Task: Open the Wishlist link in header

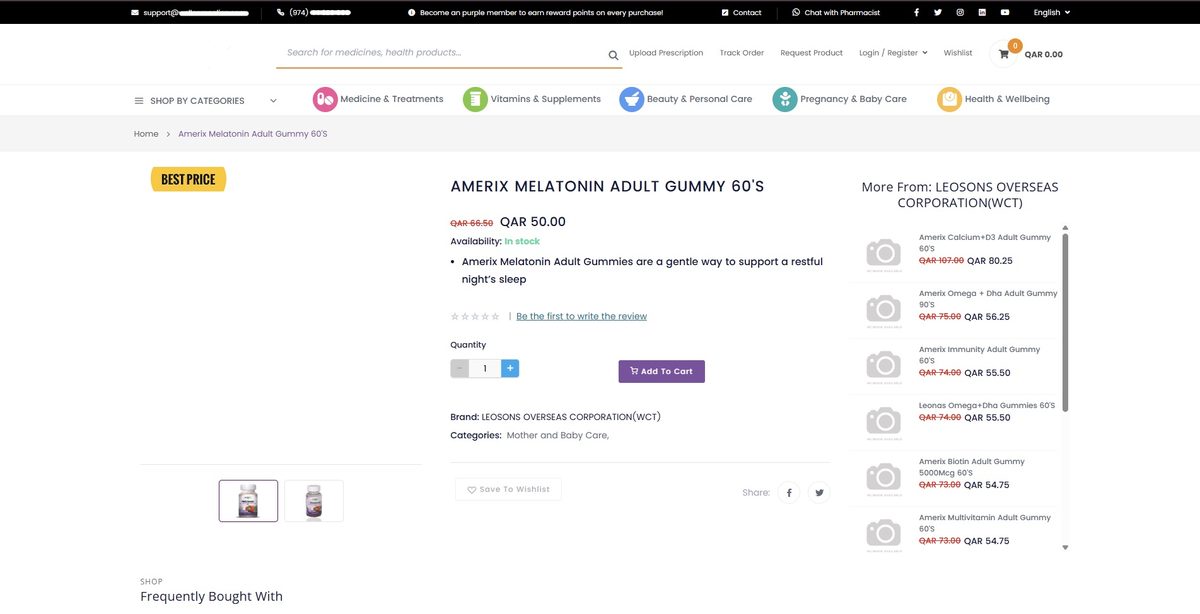Action: coord(958,53)
